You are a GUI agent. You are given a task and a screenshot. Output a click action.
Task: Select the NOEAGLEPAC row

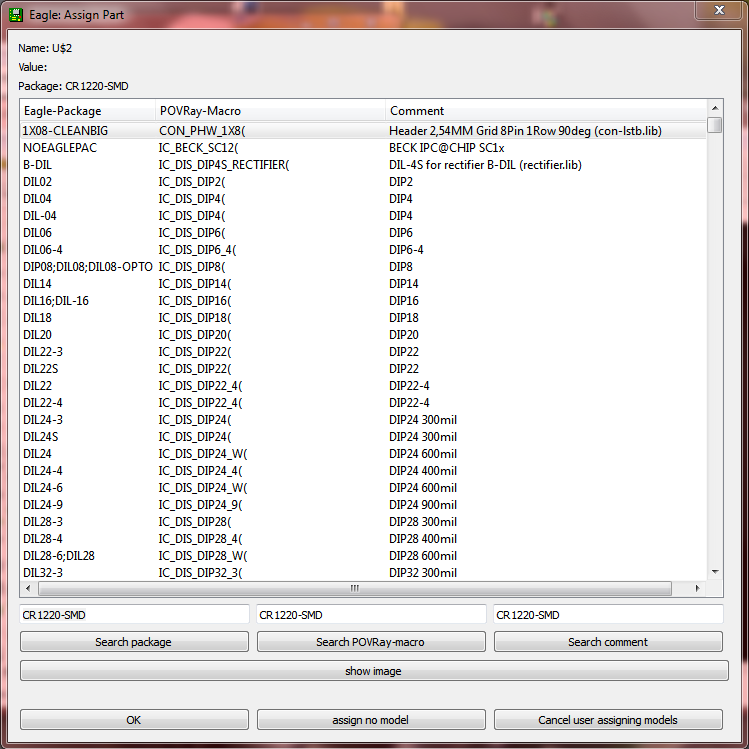point(363,148)
